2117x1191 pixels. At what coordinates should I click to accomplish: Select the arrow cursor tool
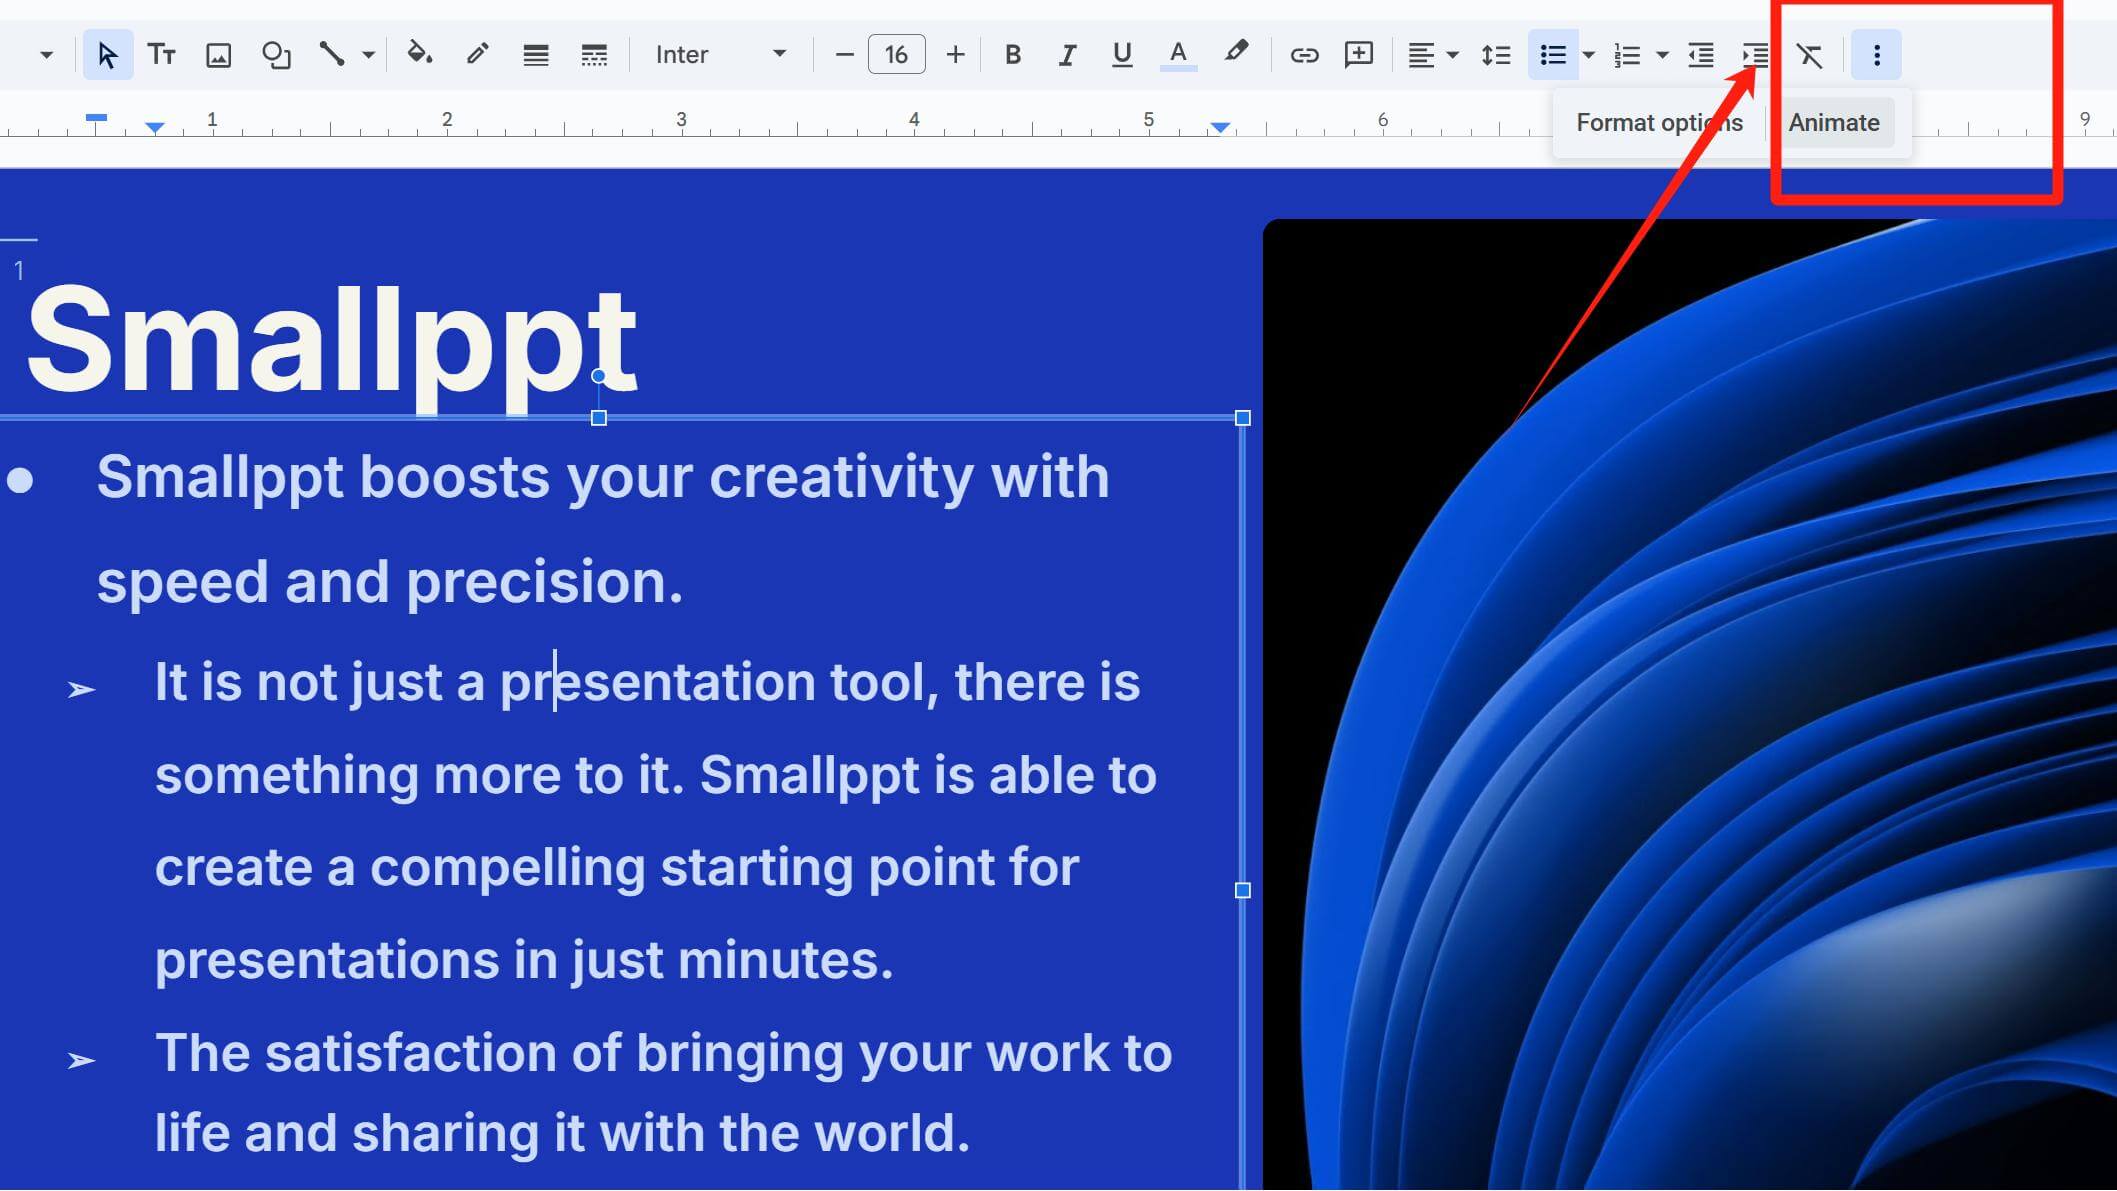(x=107, y=54)
